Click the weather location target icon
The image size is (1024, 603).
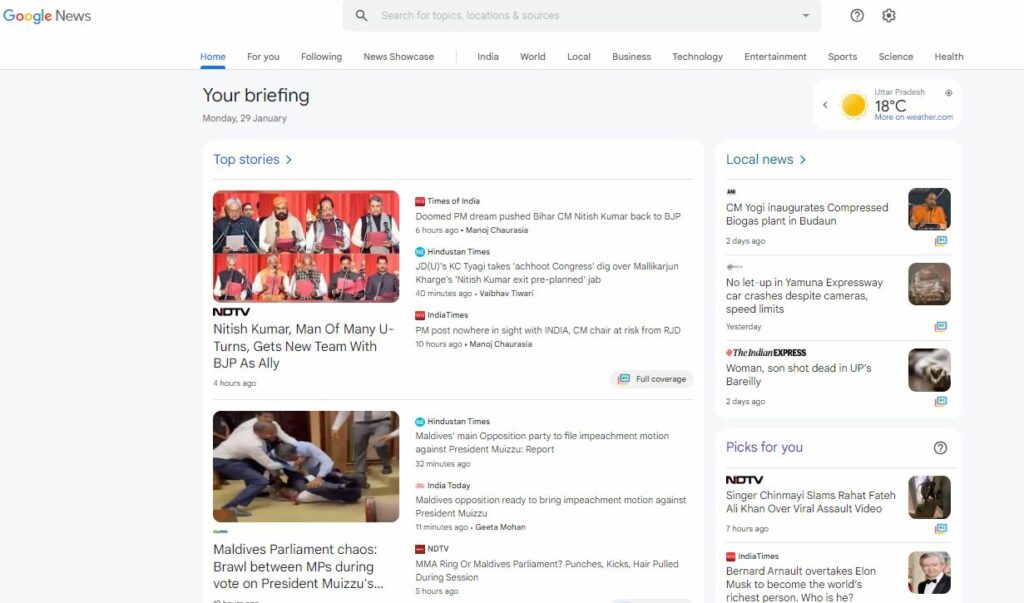coord(948,93)
